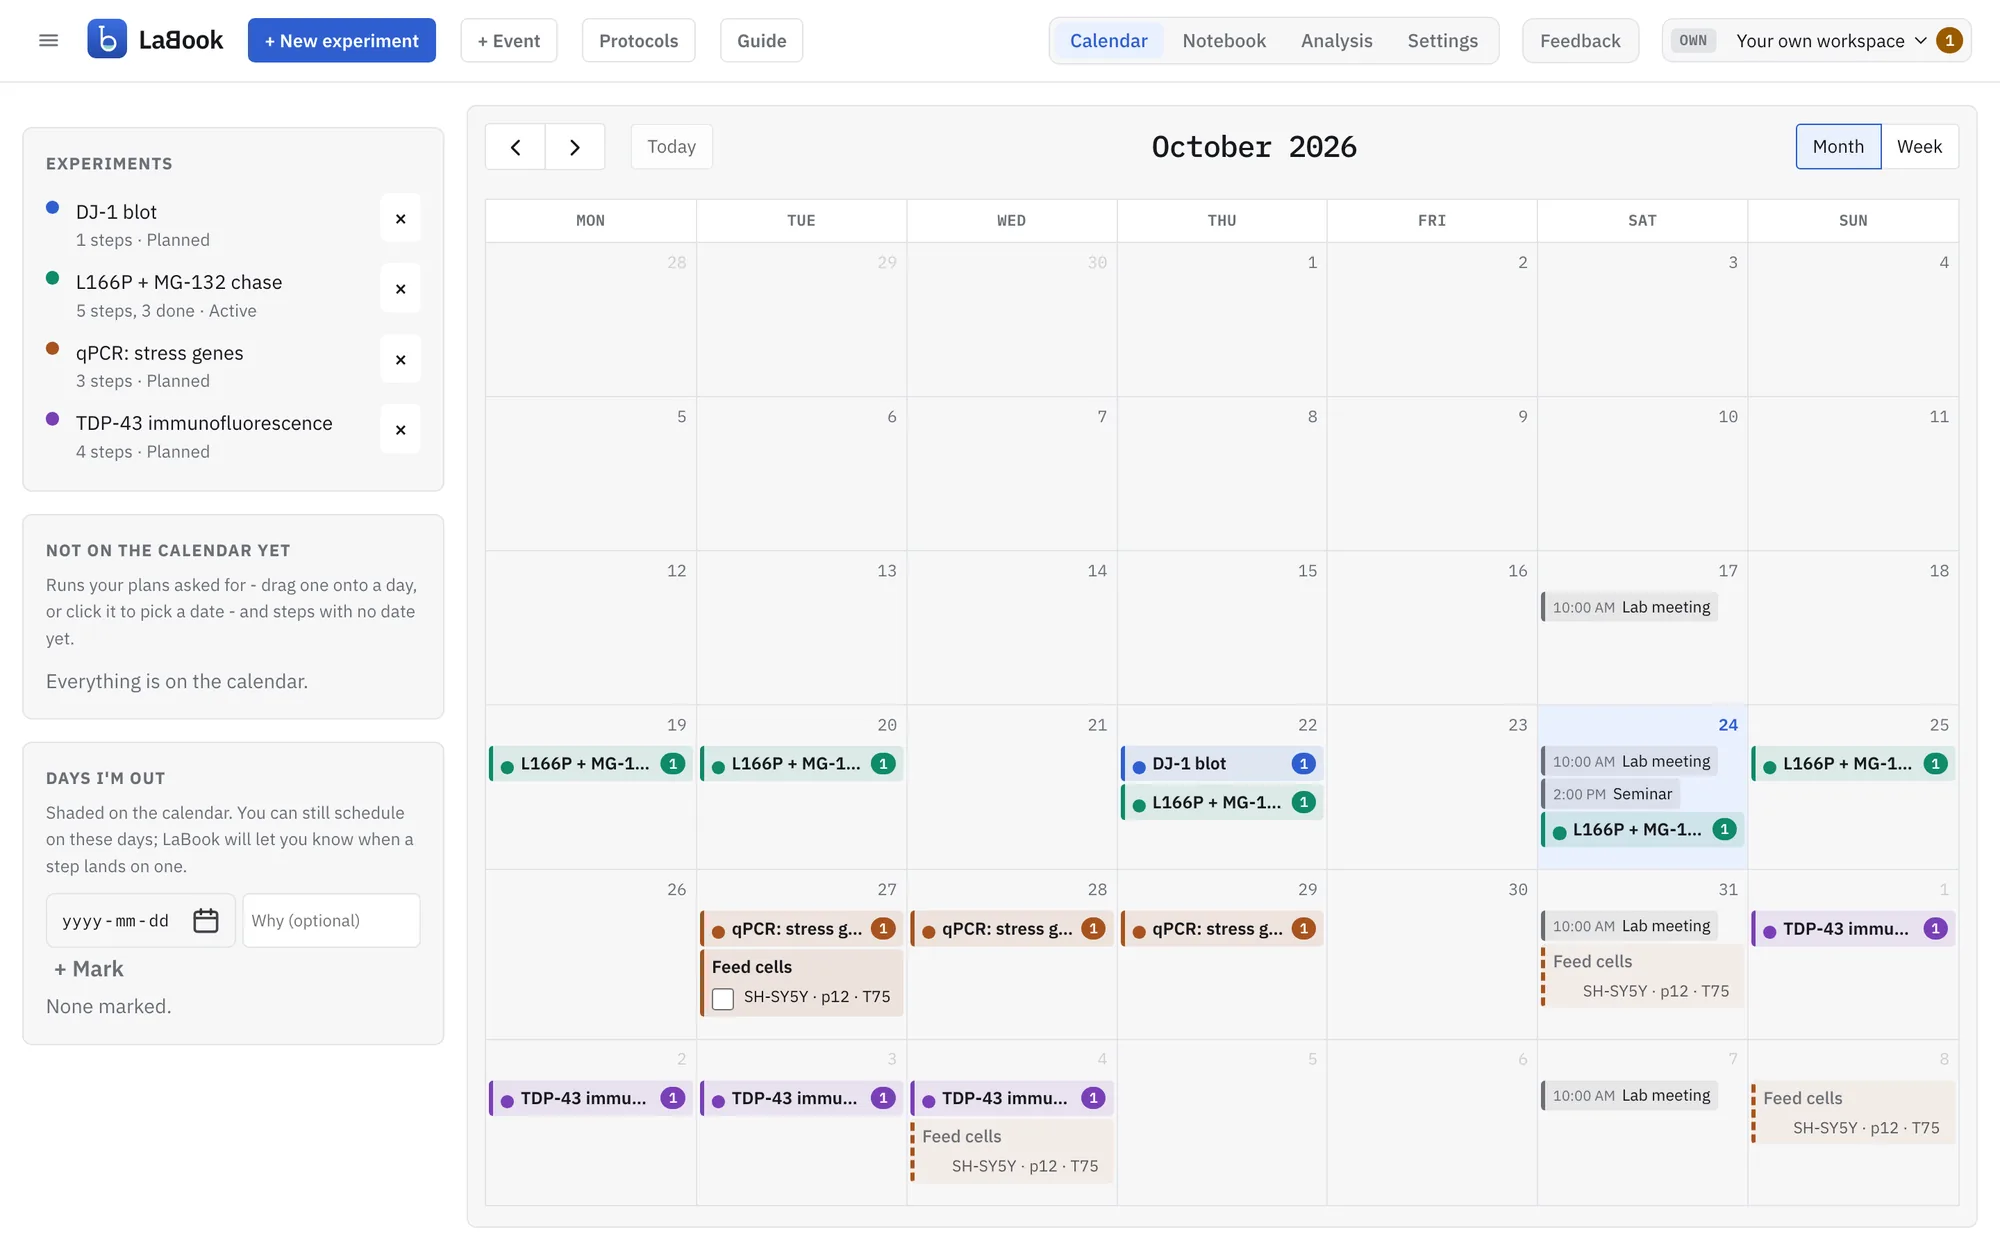Open DJ-1 blot event on Oct 22
Image resolution: width=2000 pixels, height=1250 pixels.
pos(1222,764)
